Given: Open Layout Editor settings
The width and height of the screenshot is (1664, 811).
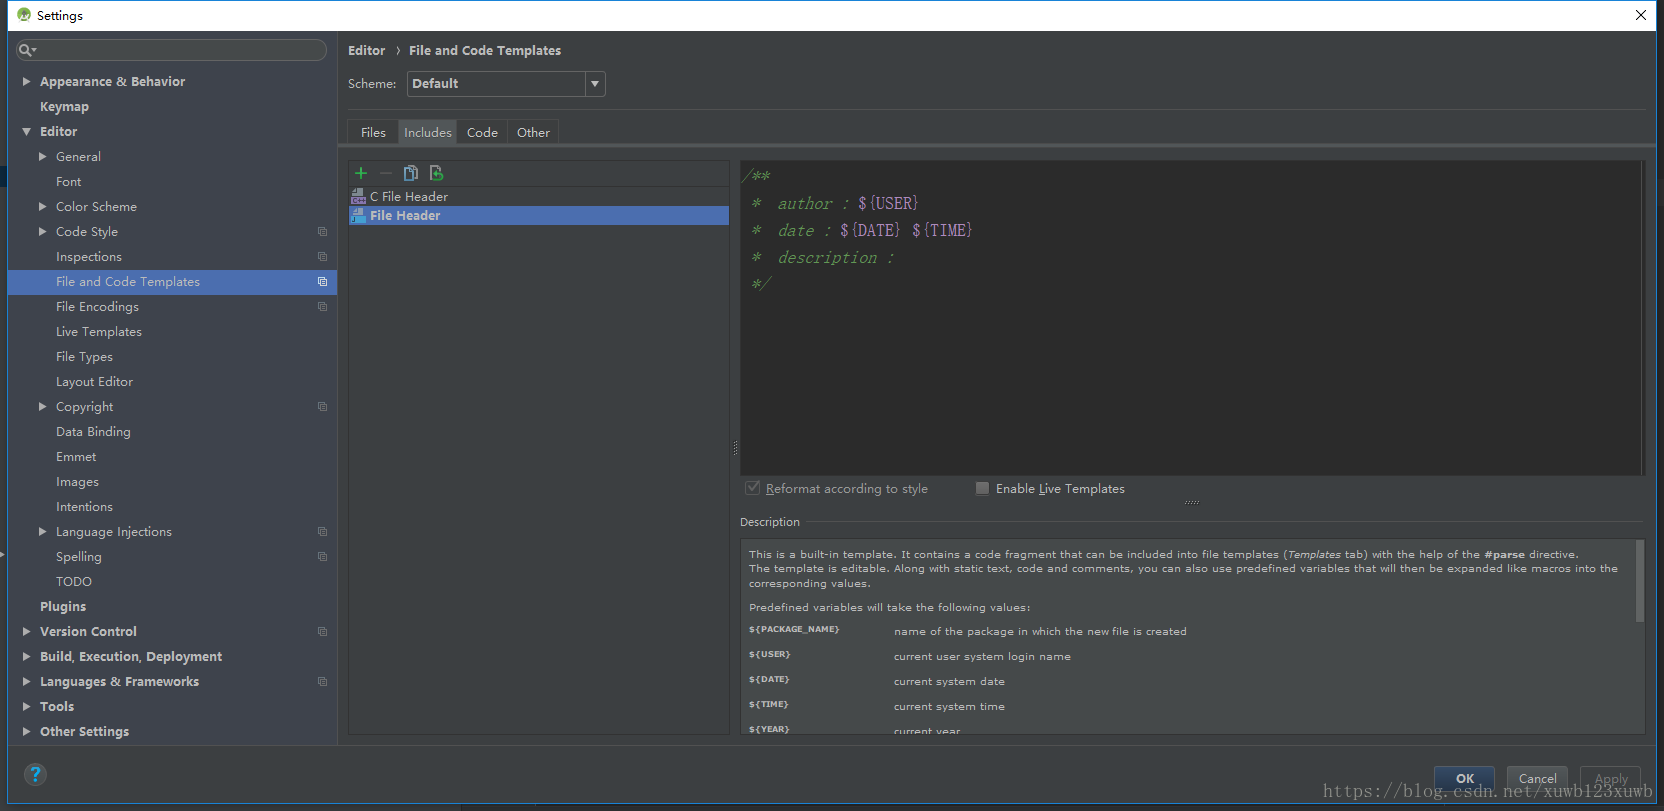Looking at the screenshot, I should (94, 382).
